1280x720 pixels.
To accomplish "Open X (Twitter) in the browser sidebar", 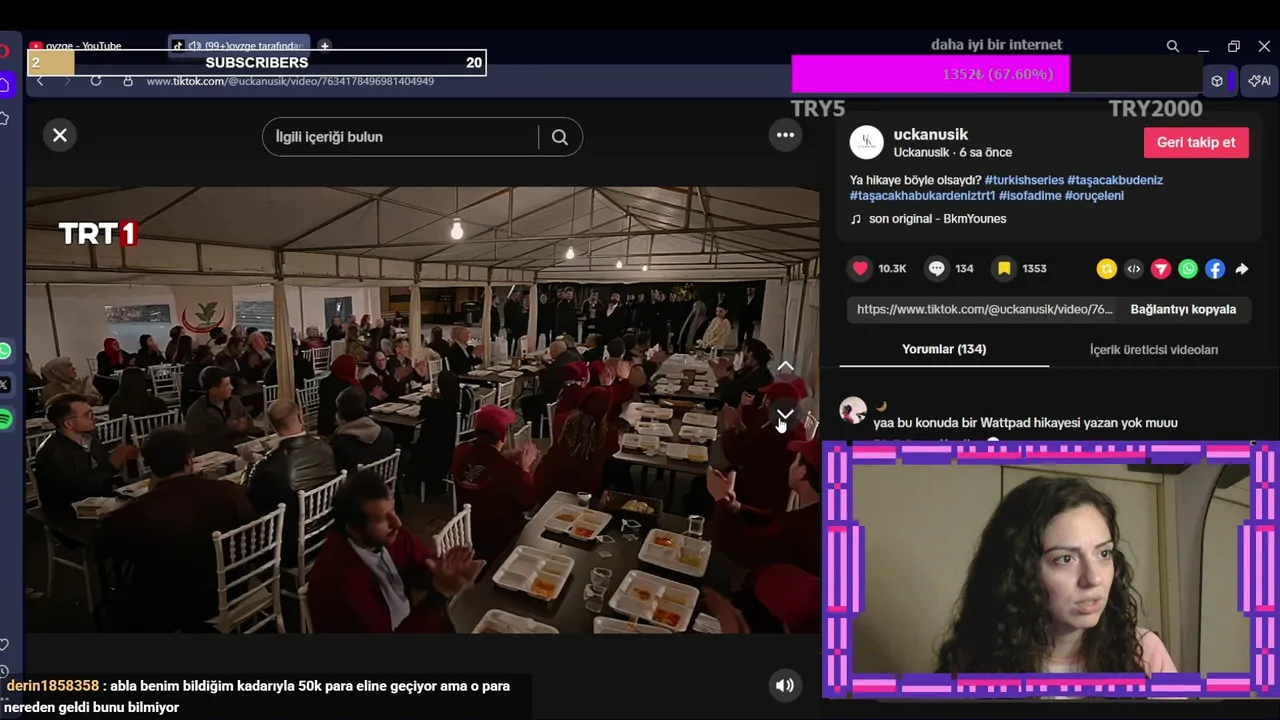I will pos(5,385).
